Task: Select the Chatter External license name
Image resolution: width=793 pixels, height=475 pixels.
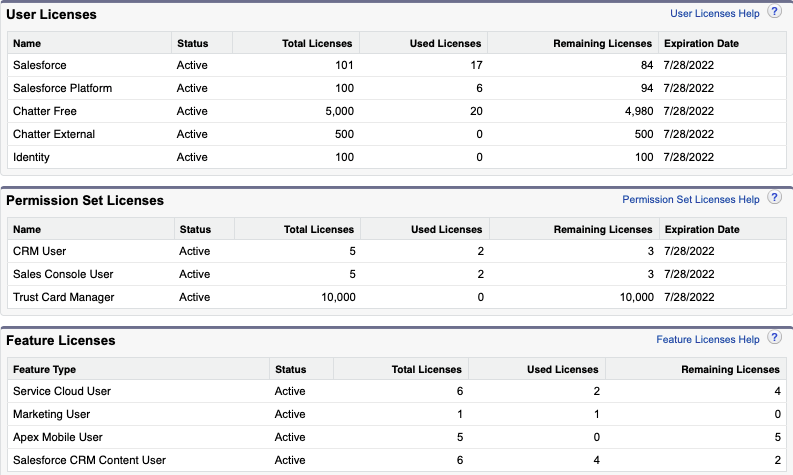Action: tap(54, 134)
